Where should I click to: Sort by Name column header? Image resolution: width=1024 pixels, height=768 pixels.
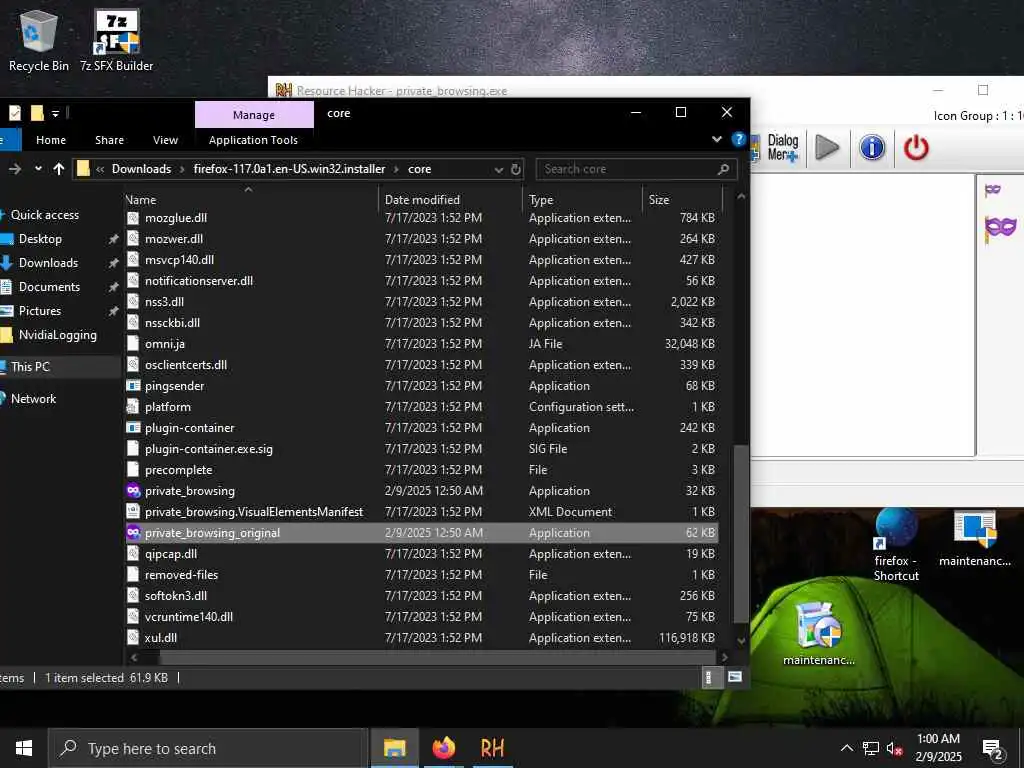pos(250,199)
